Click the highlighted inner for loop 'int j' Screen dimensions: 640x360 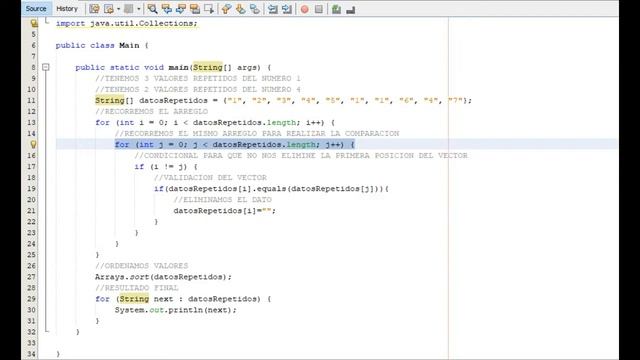(x=235, y=144)
